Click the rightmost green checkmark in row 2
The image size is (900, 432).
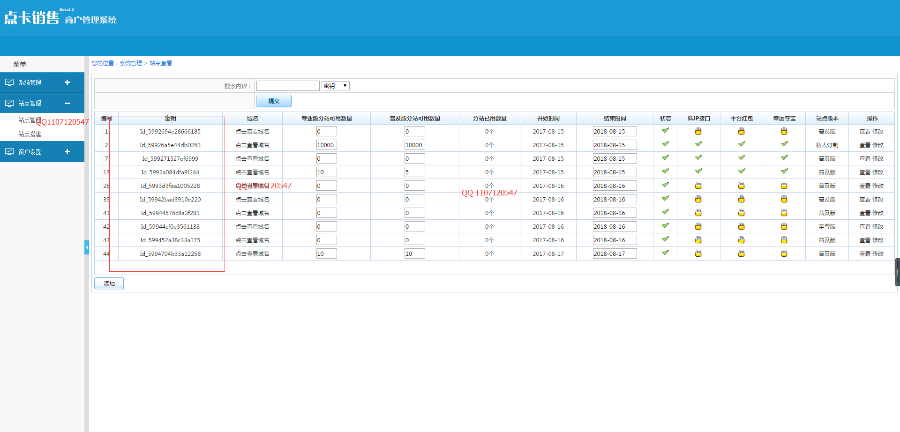coord(784,144)
